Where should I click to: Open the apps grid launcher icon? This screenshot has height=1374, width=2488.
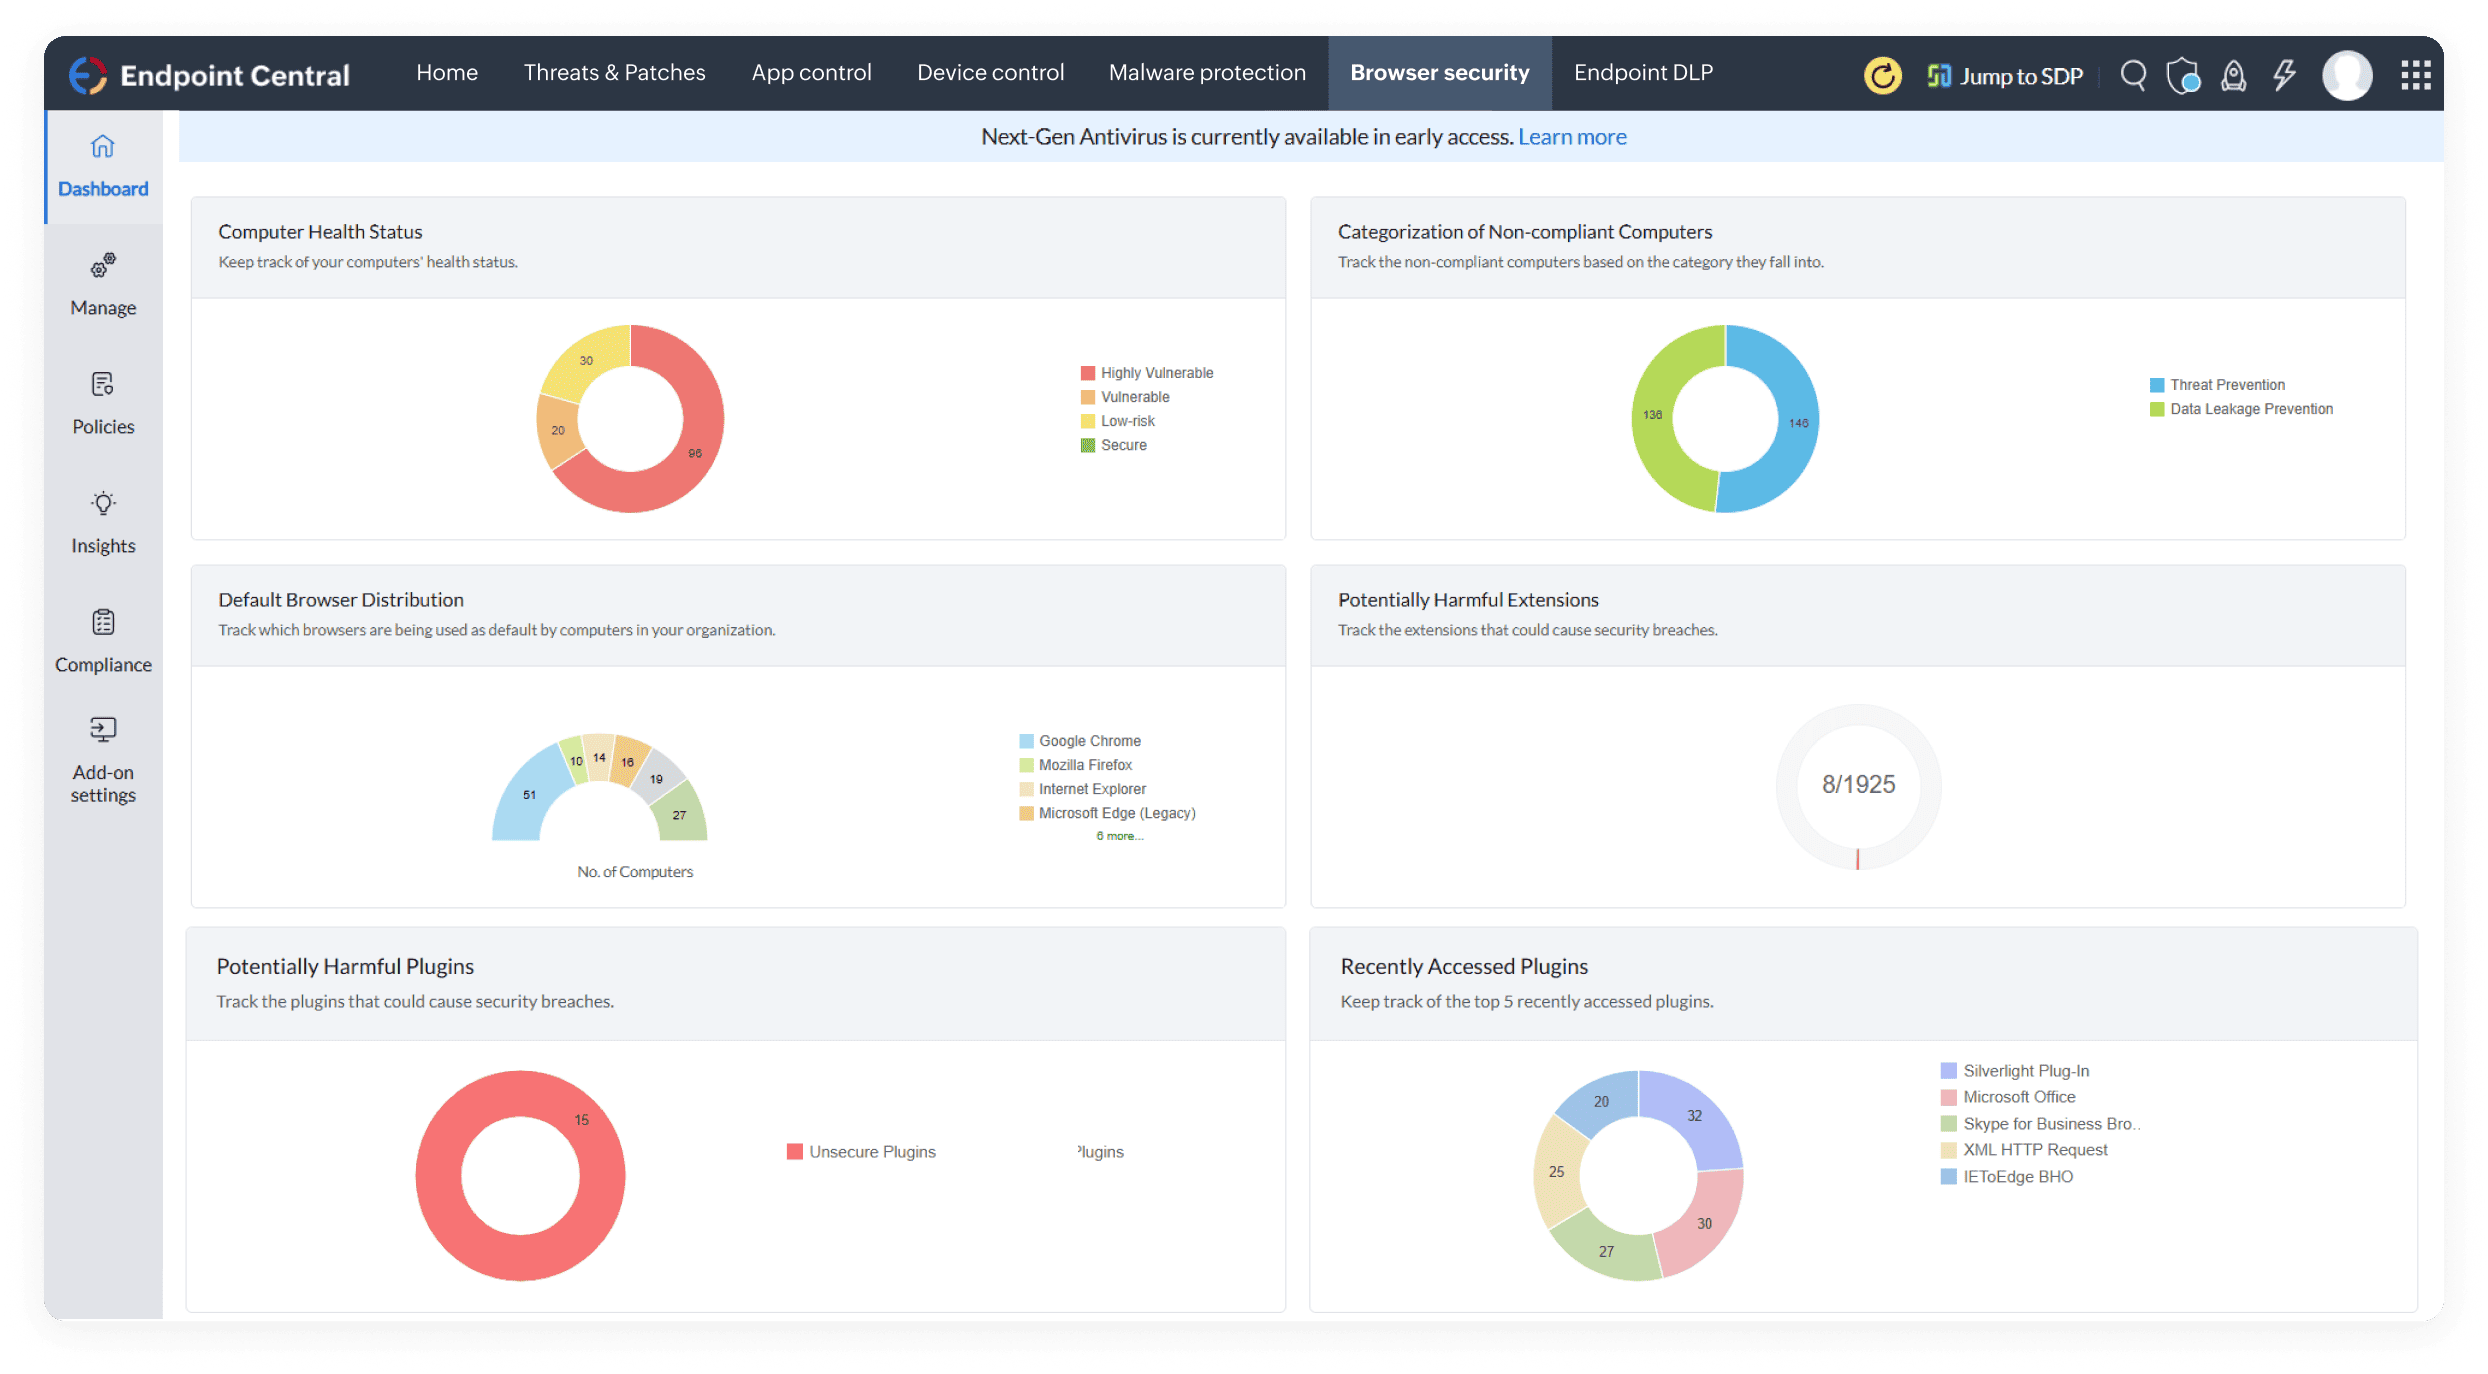point(2415,76)
